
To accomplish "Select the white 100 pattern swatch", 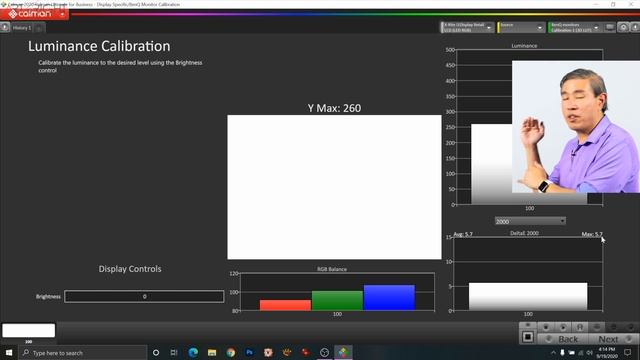I will (29, 330).
